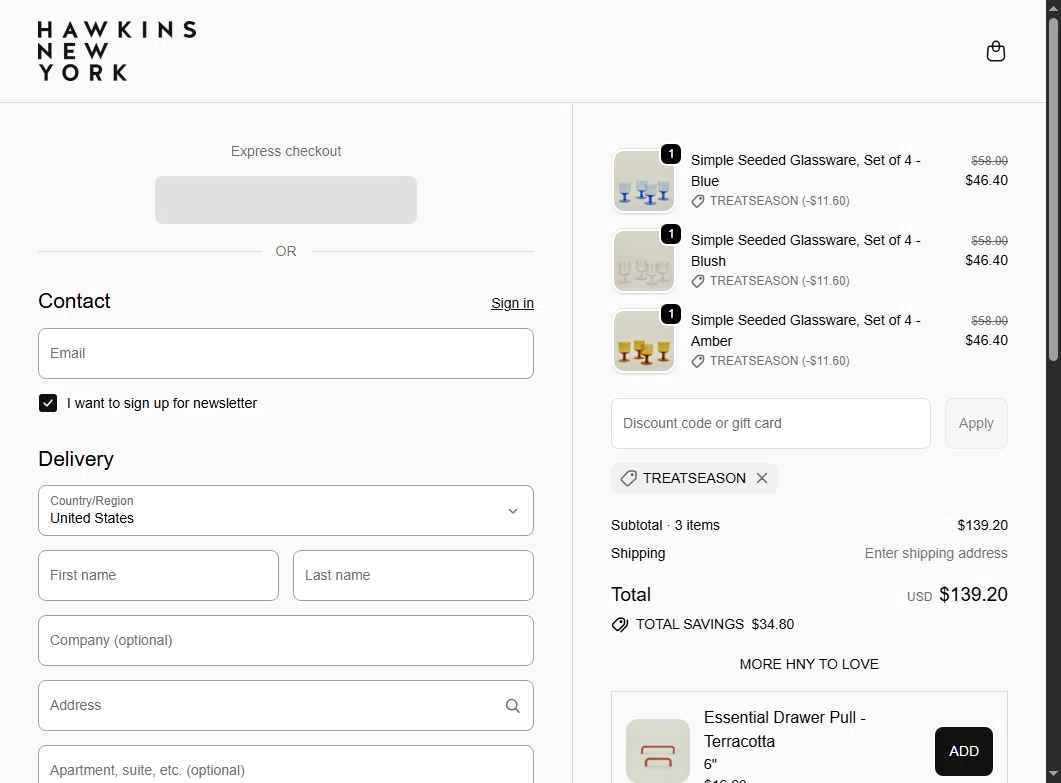The width and height of the screenshot is (1061, 783).
Task: Click the Hawkins New York logo
Action: [x=116, y=51]
